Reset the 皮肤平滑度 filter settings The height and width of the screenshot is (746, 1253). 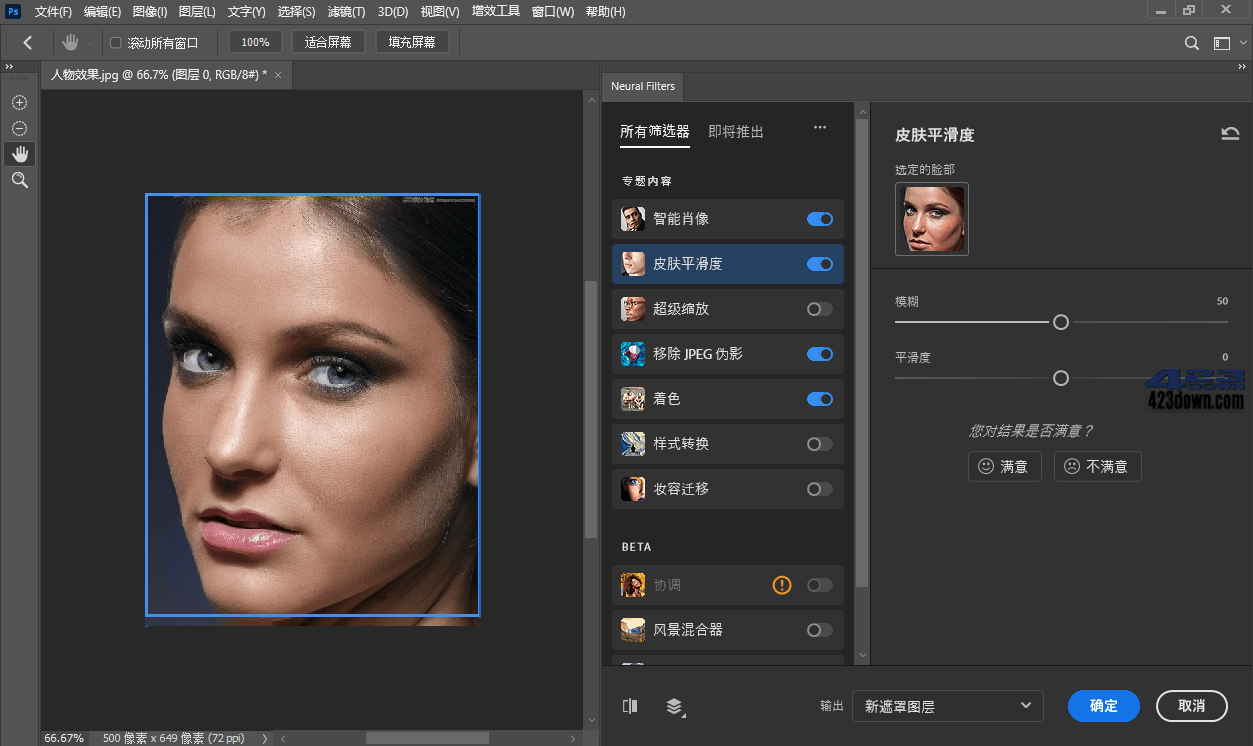(x=1230, y=133)
